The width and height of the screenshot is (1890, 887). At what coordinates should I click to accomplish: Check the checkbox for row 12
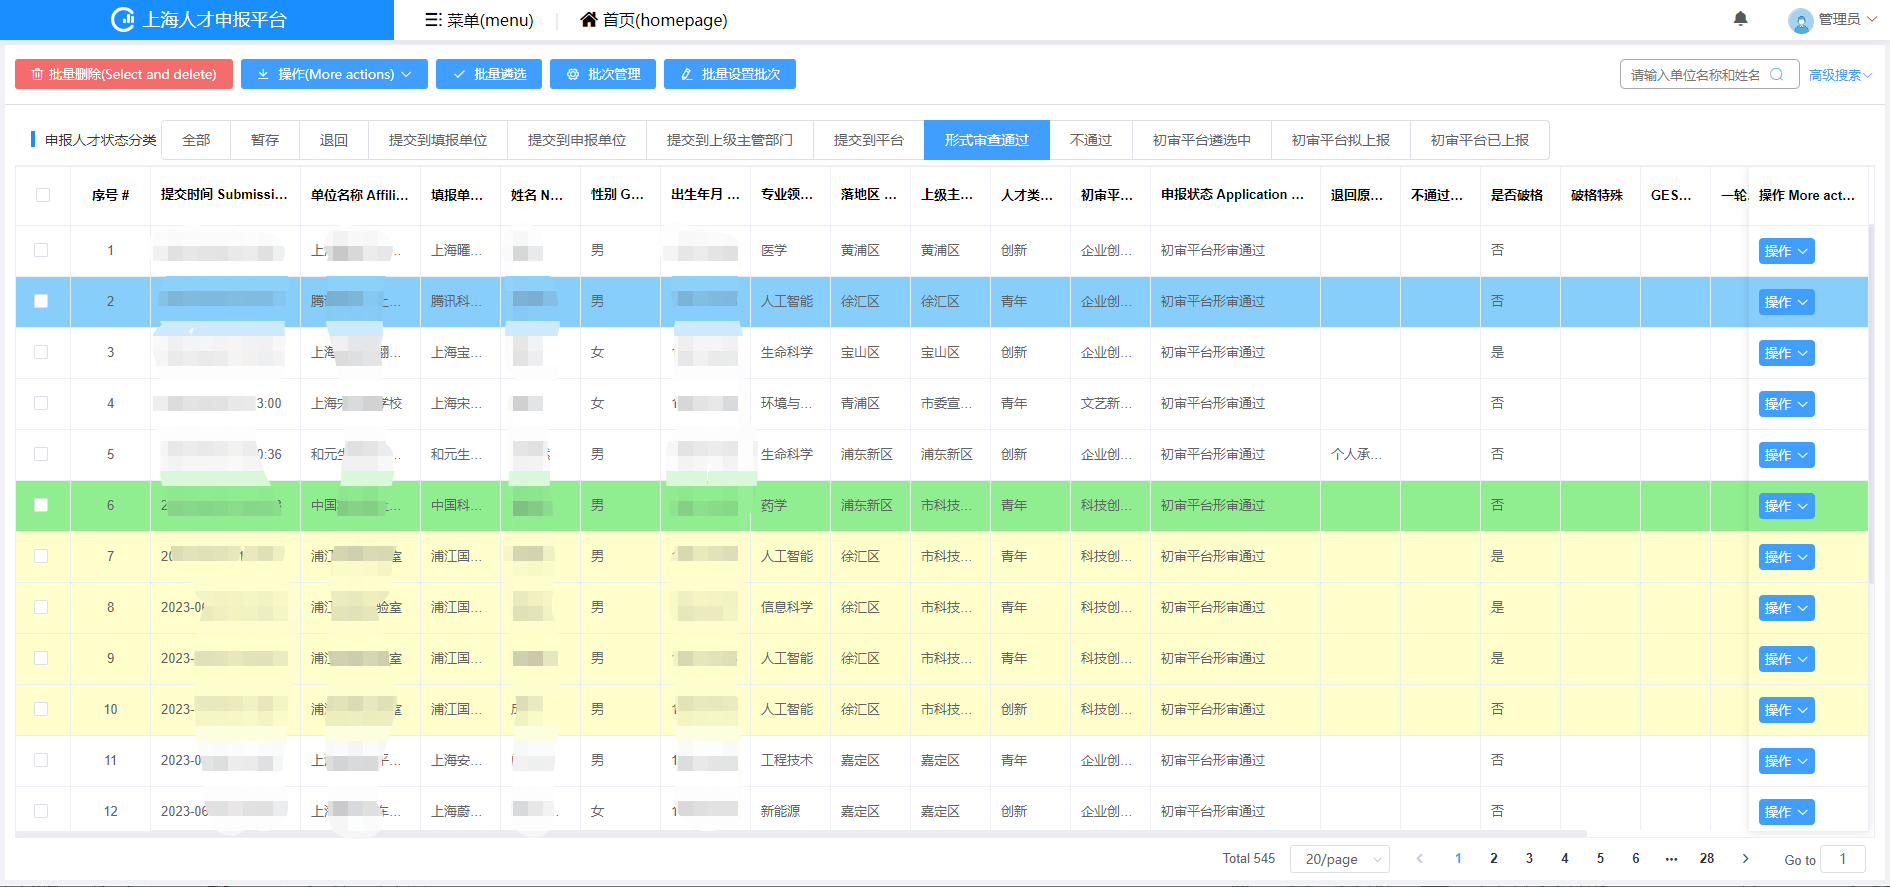click(41, 811)
